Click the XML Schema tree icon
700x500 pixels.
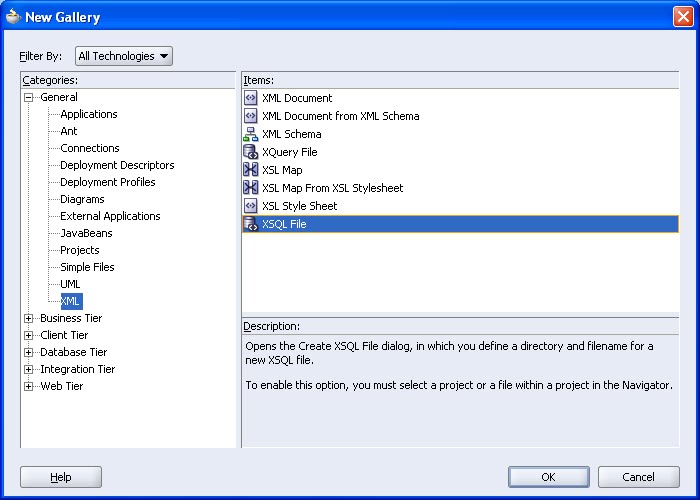250,134
